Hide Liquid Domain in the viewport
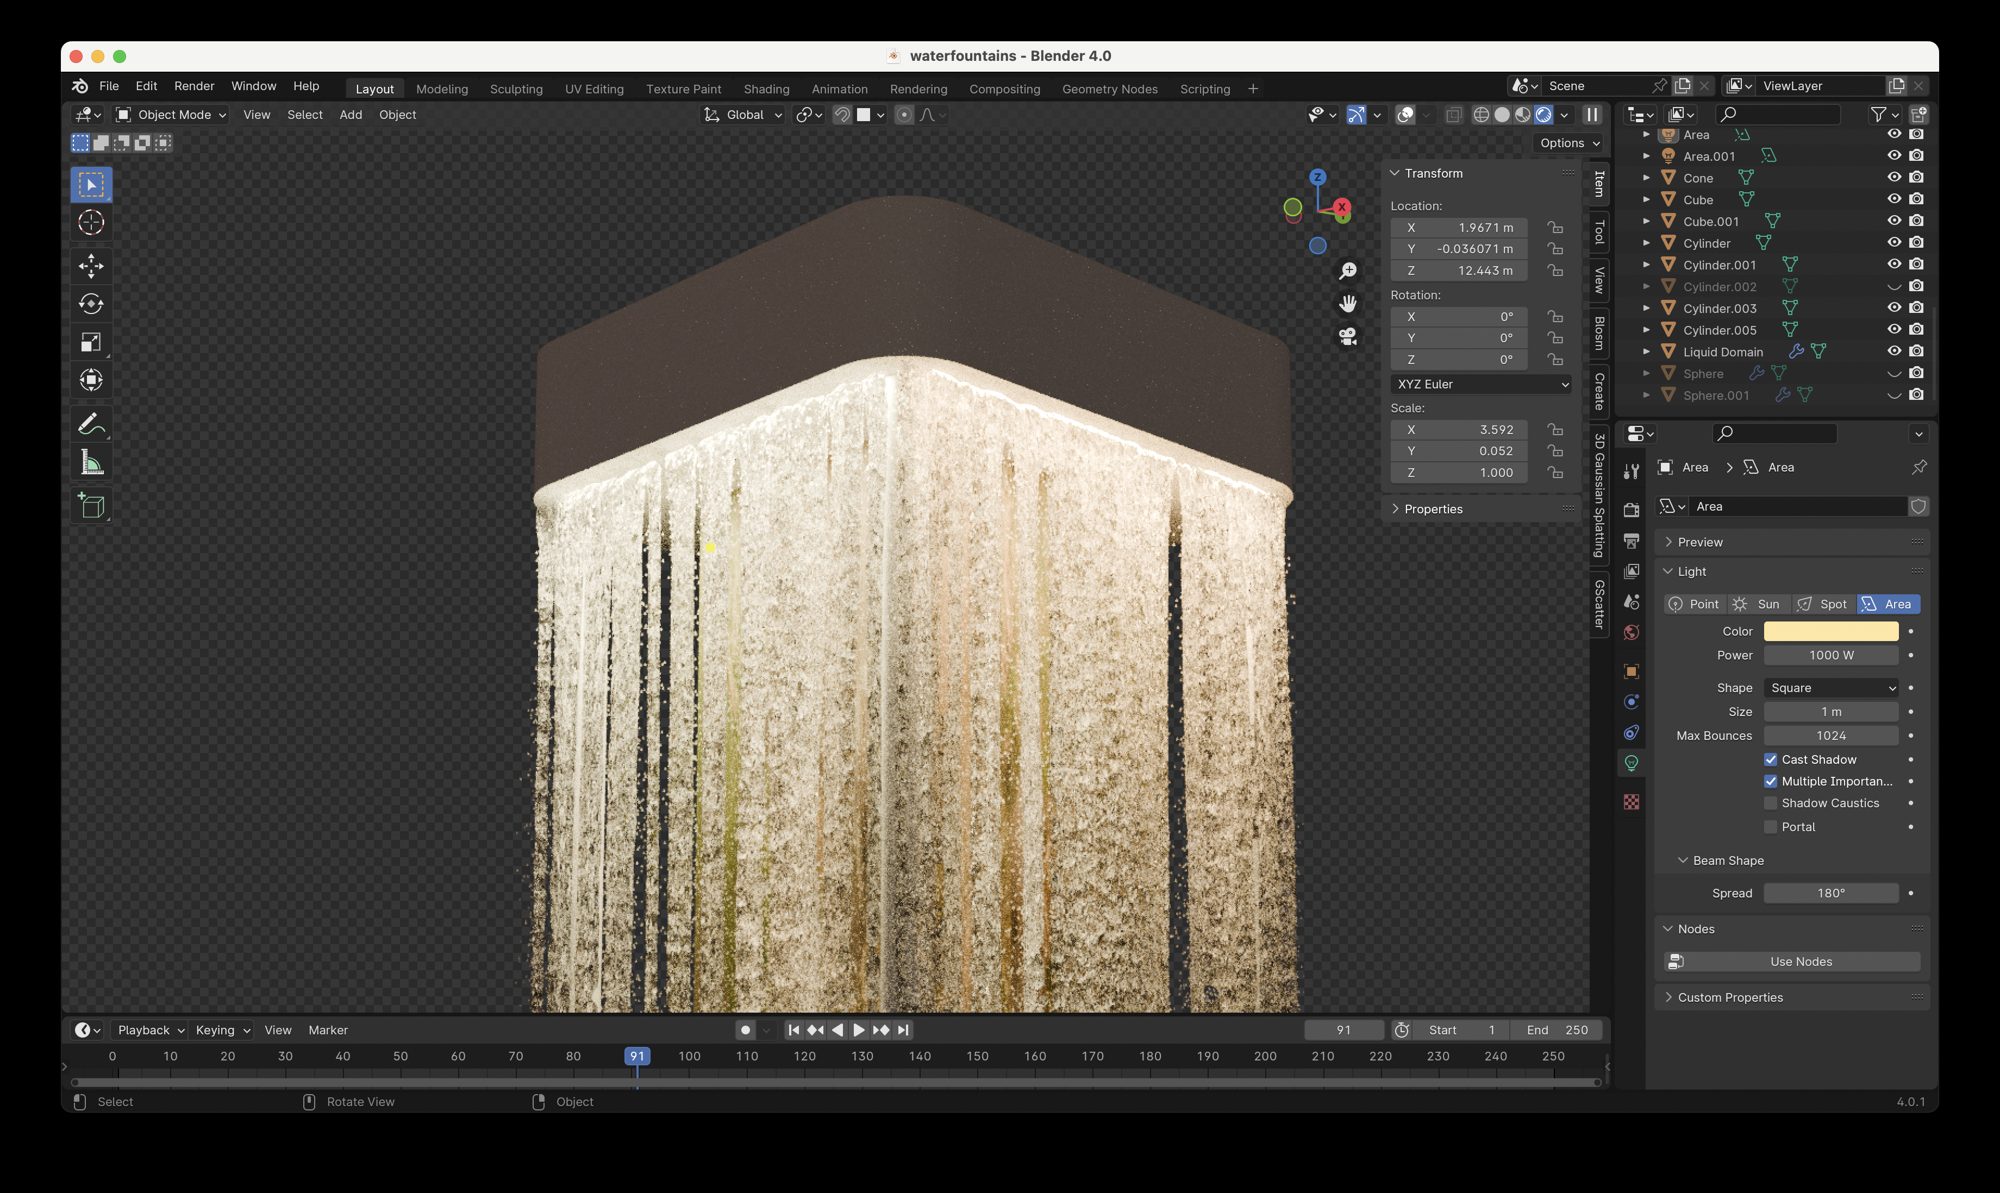Image resolution: width=2000 pixels, height=1193 pixels. click(x=1894, y=351)
